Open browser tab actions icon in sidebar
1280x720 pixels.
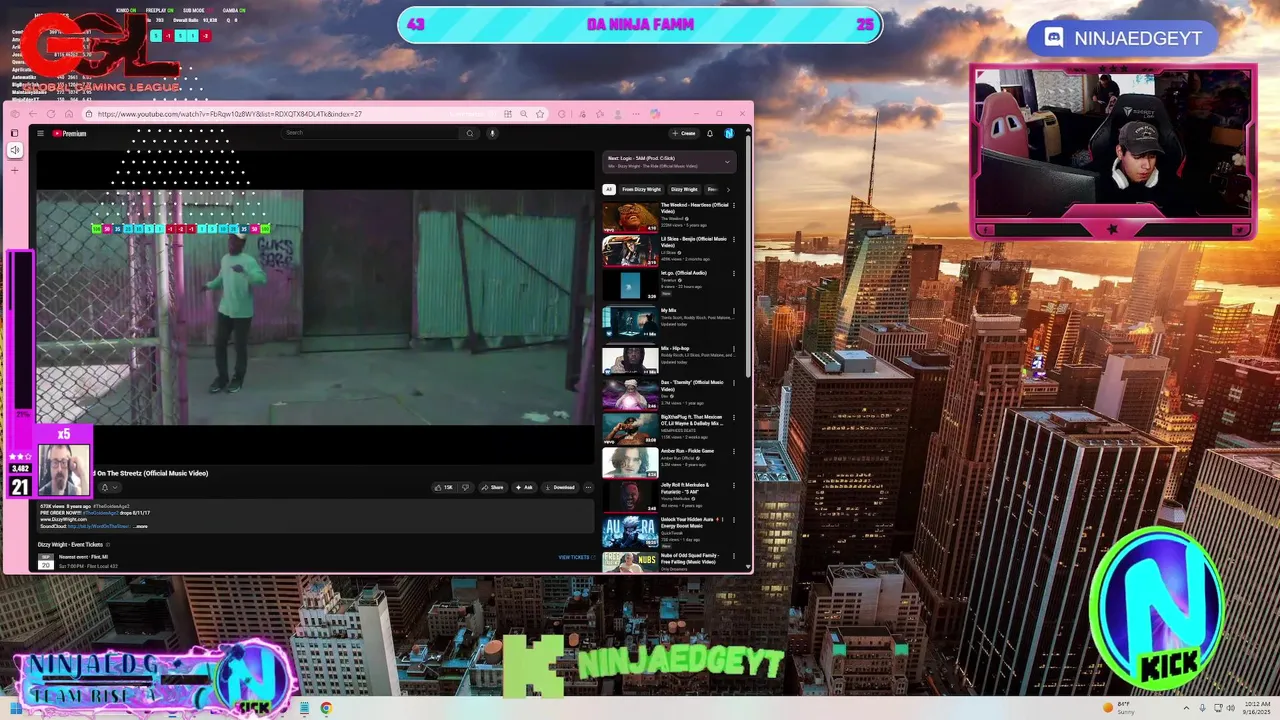point(14,133)
